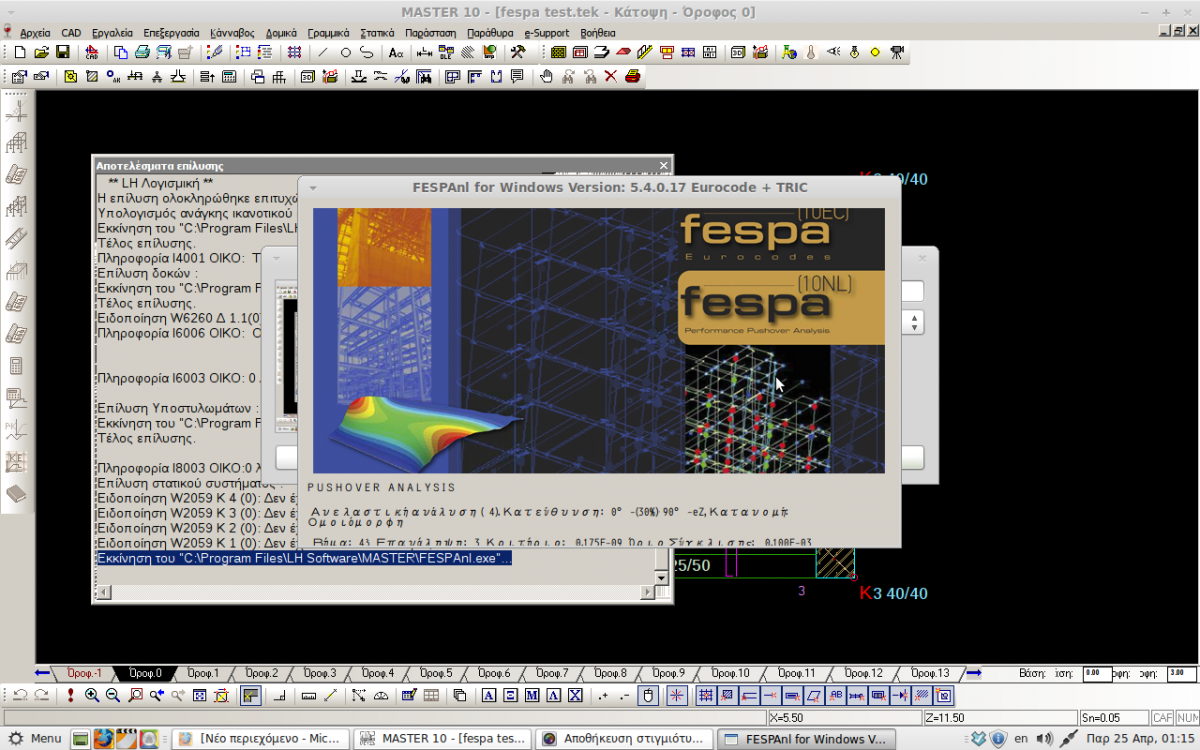Open the Επεξεργασία menu
Image resolution: width=1200 pixels, height=750 pixels.
(172, 32)
